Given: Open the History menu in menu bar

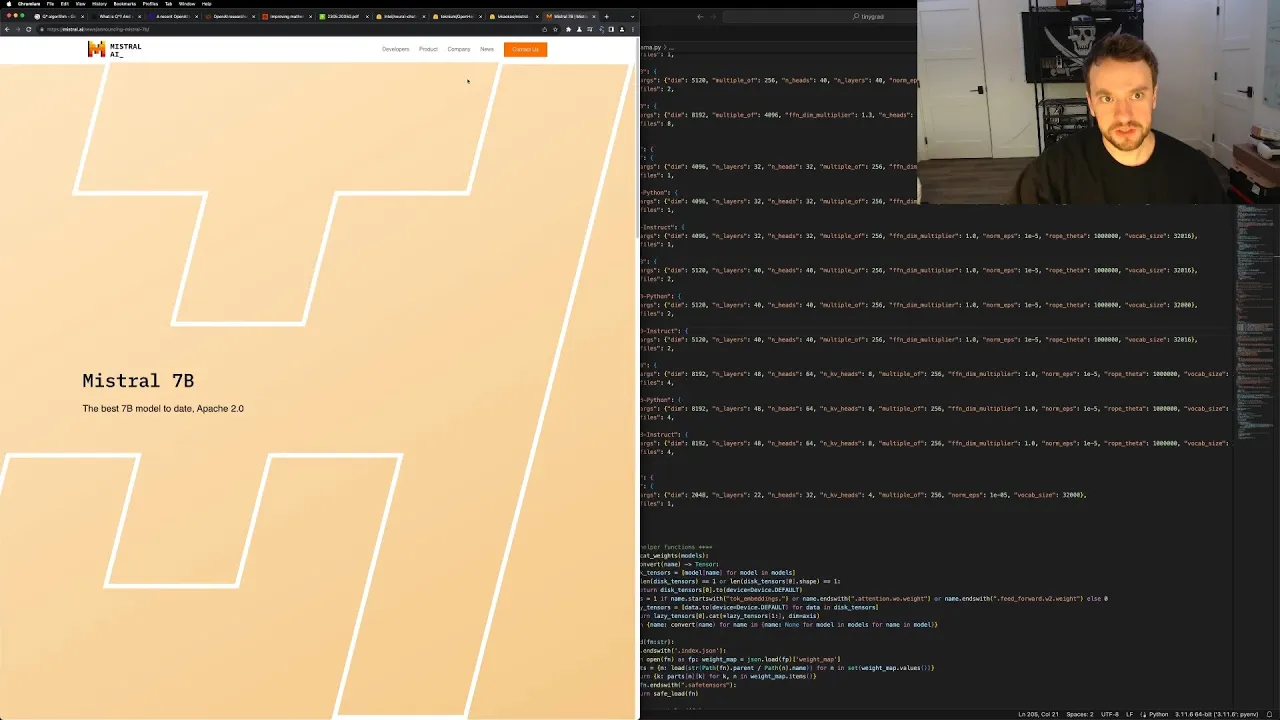Looking at the screenshot, I should [x=99, y=4].
